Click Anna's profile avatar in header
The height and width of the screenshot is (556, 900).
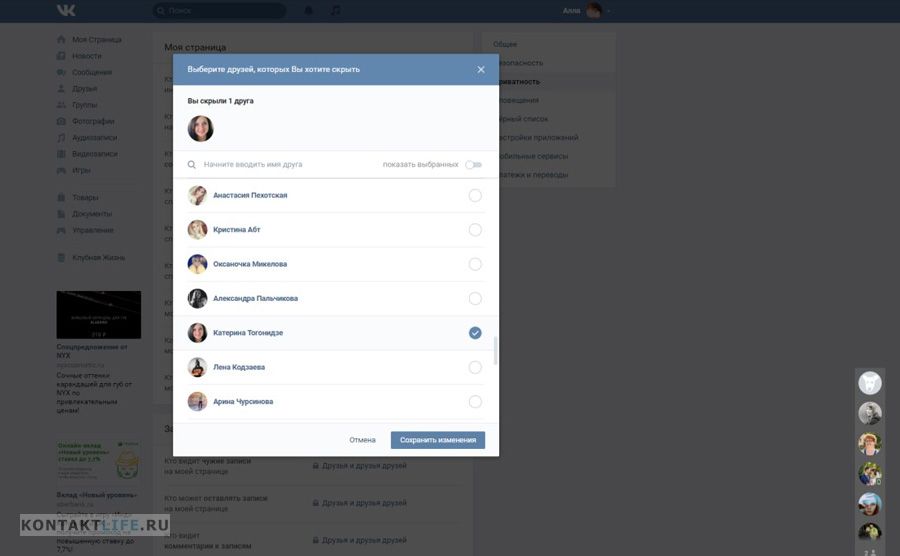pos(593,10)
